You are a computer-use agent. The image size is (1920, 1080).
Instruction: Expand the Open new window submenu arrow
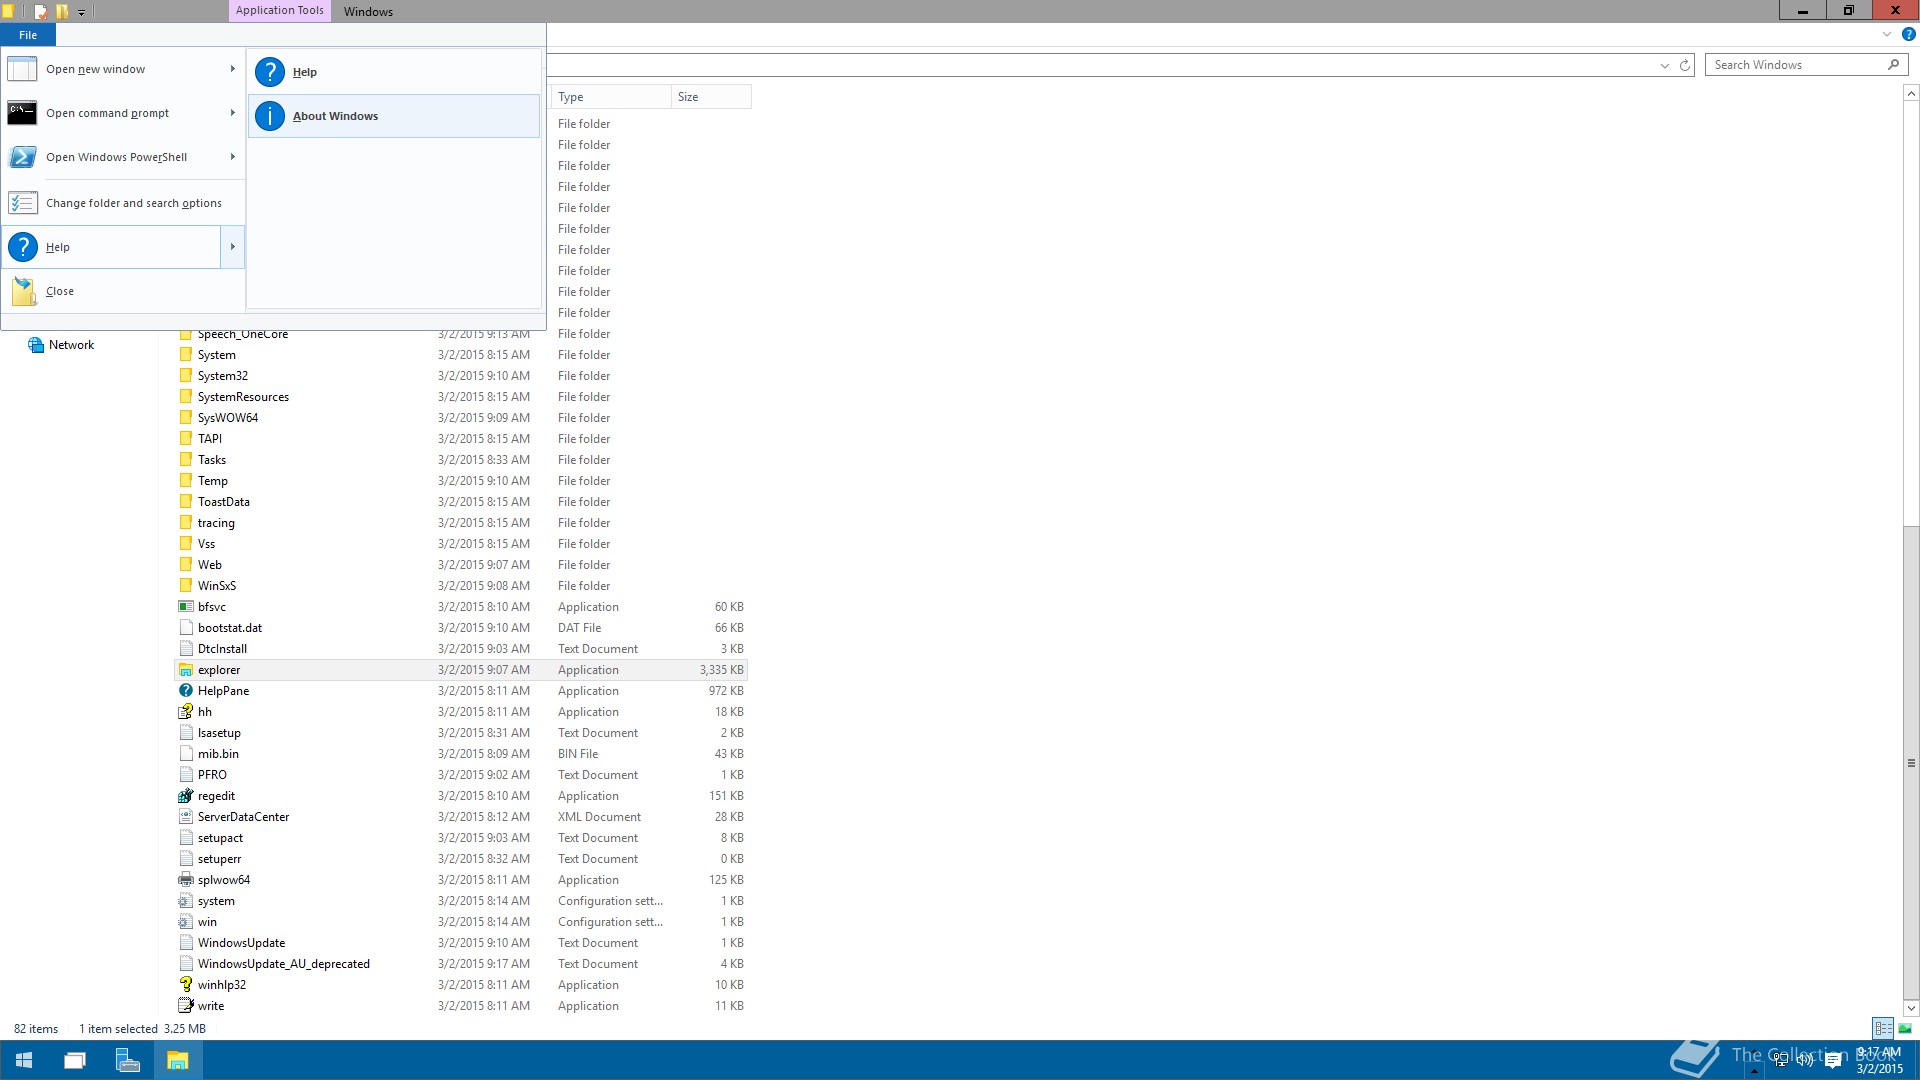coord(233,69)
